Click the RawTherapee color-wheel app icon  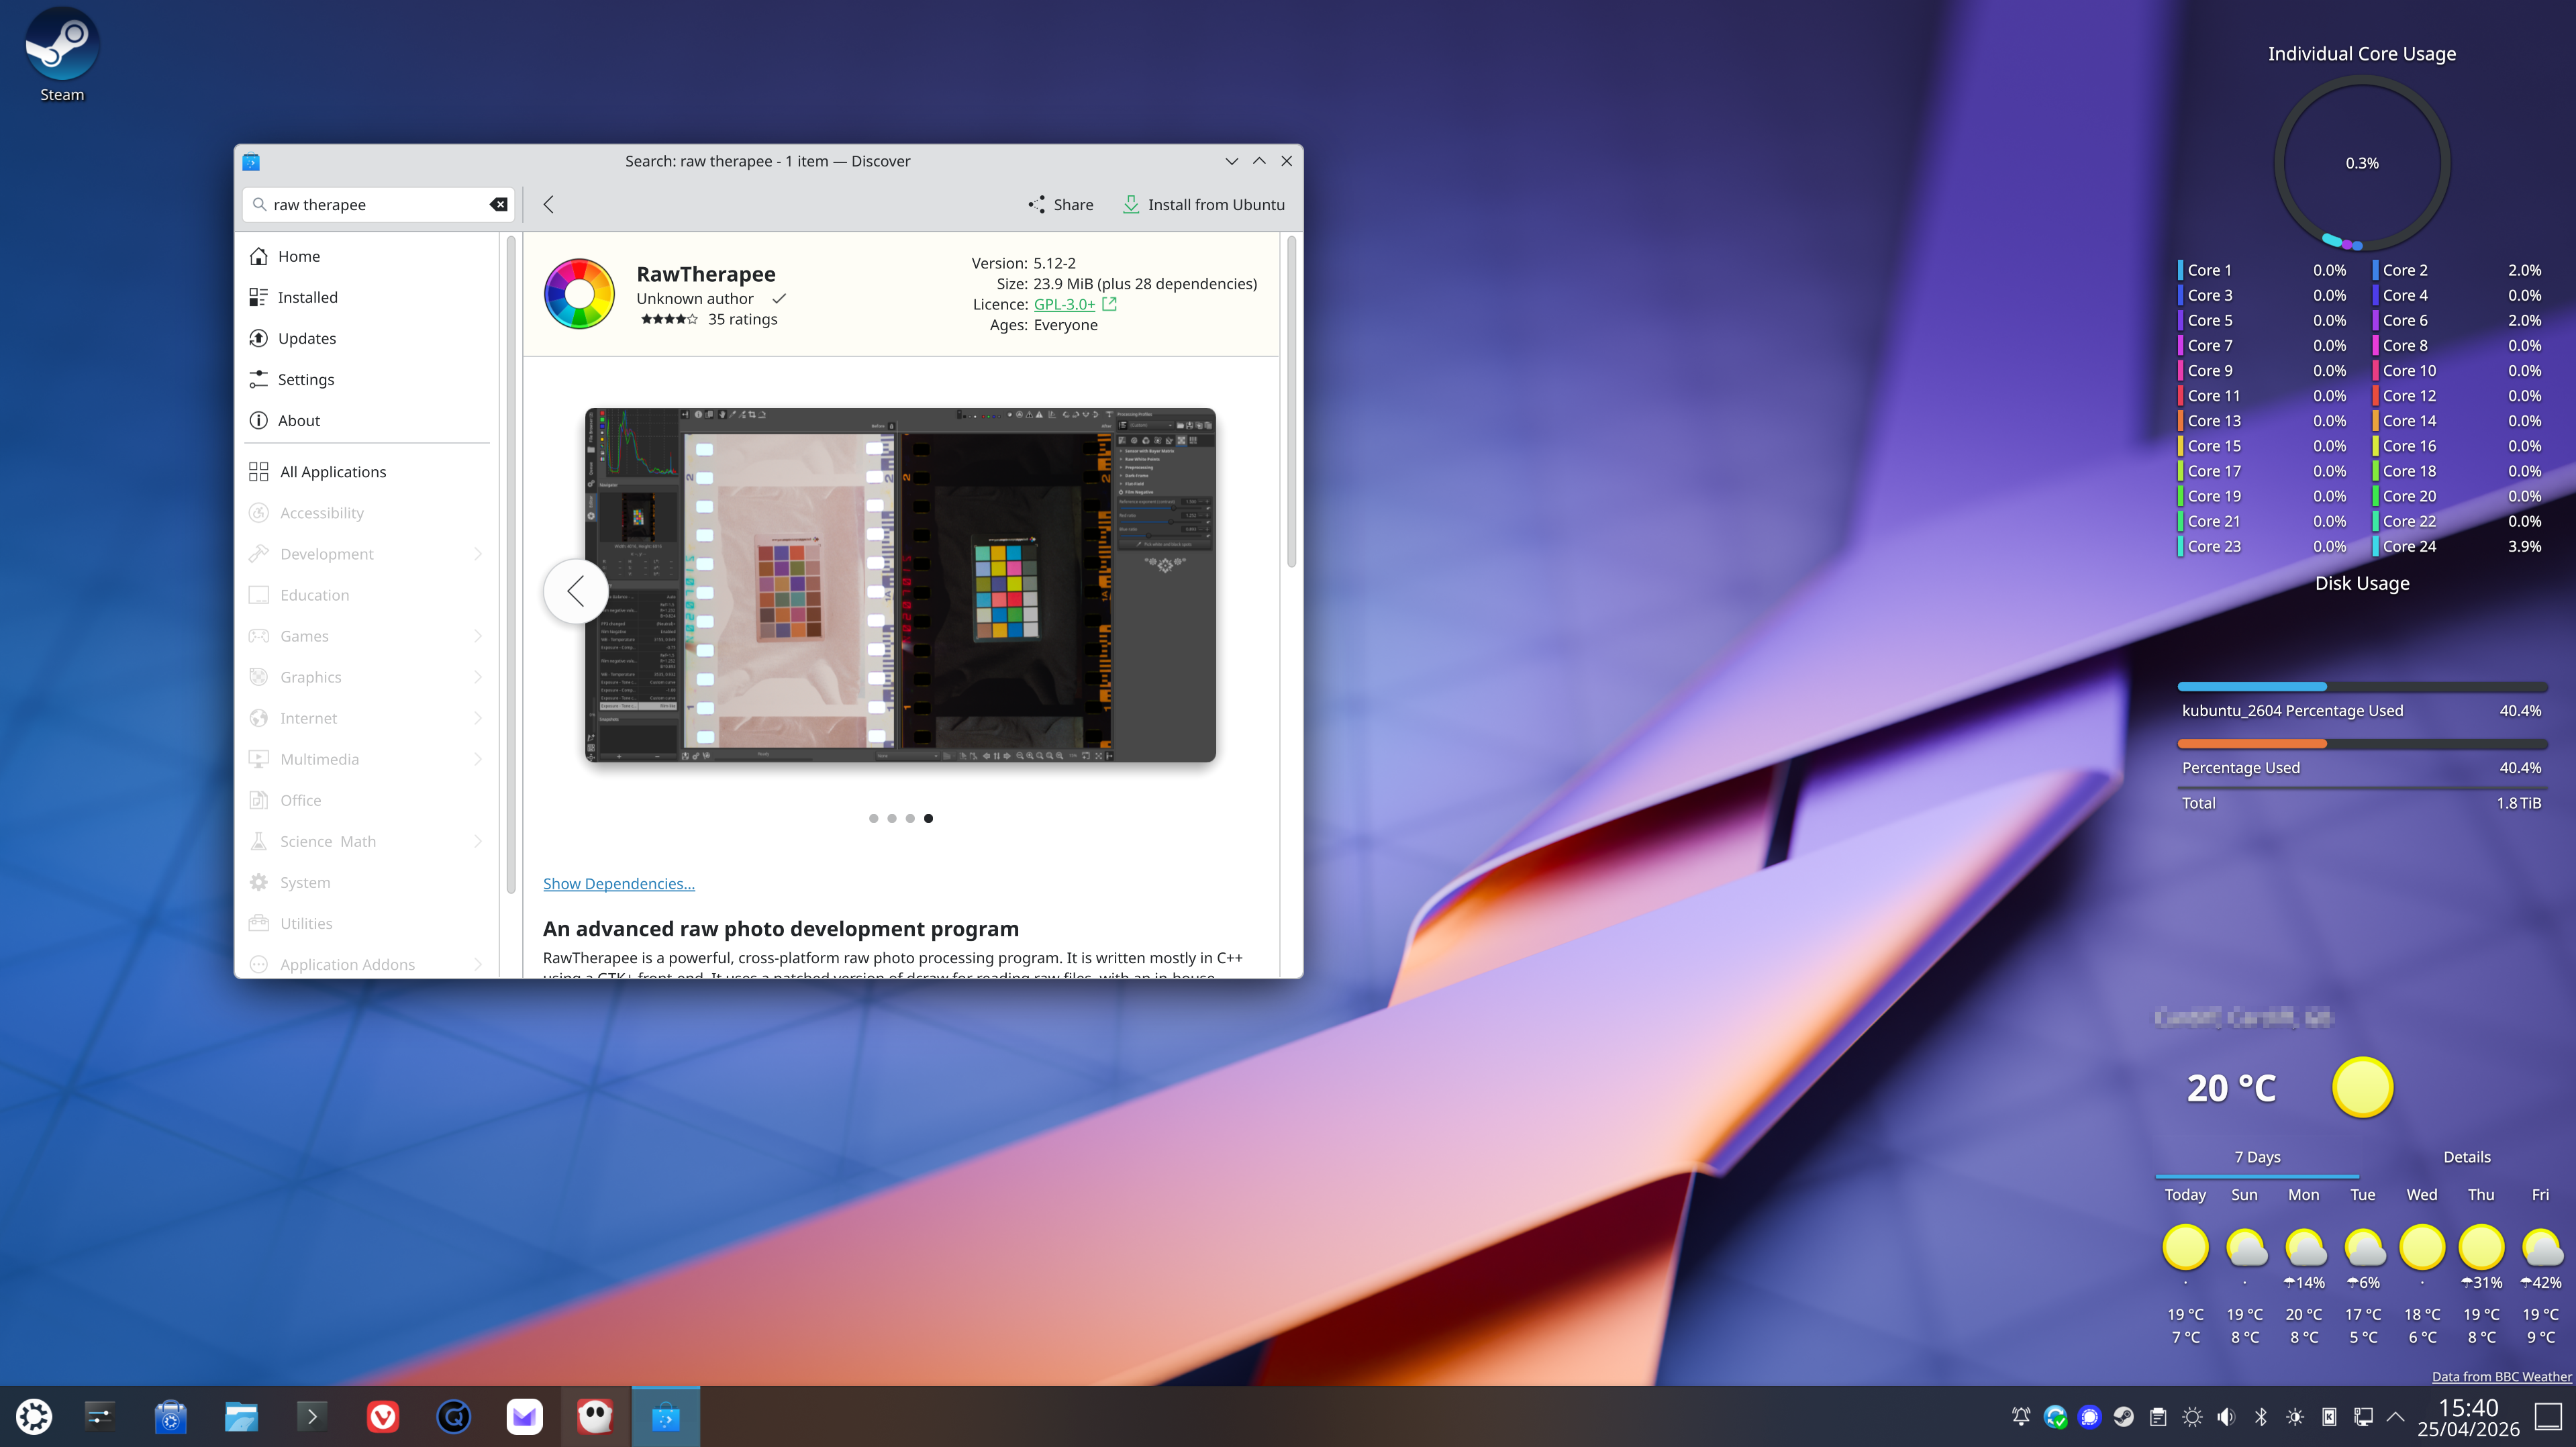pos(580,294)
